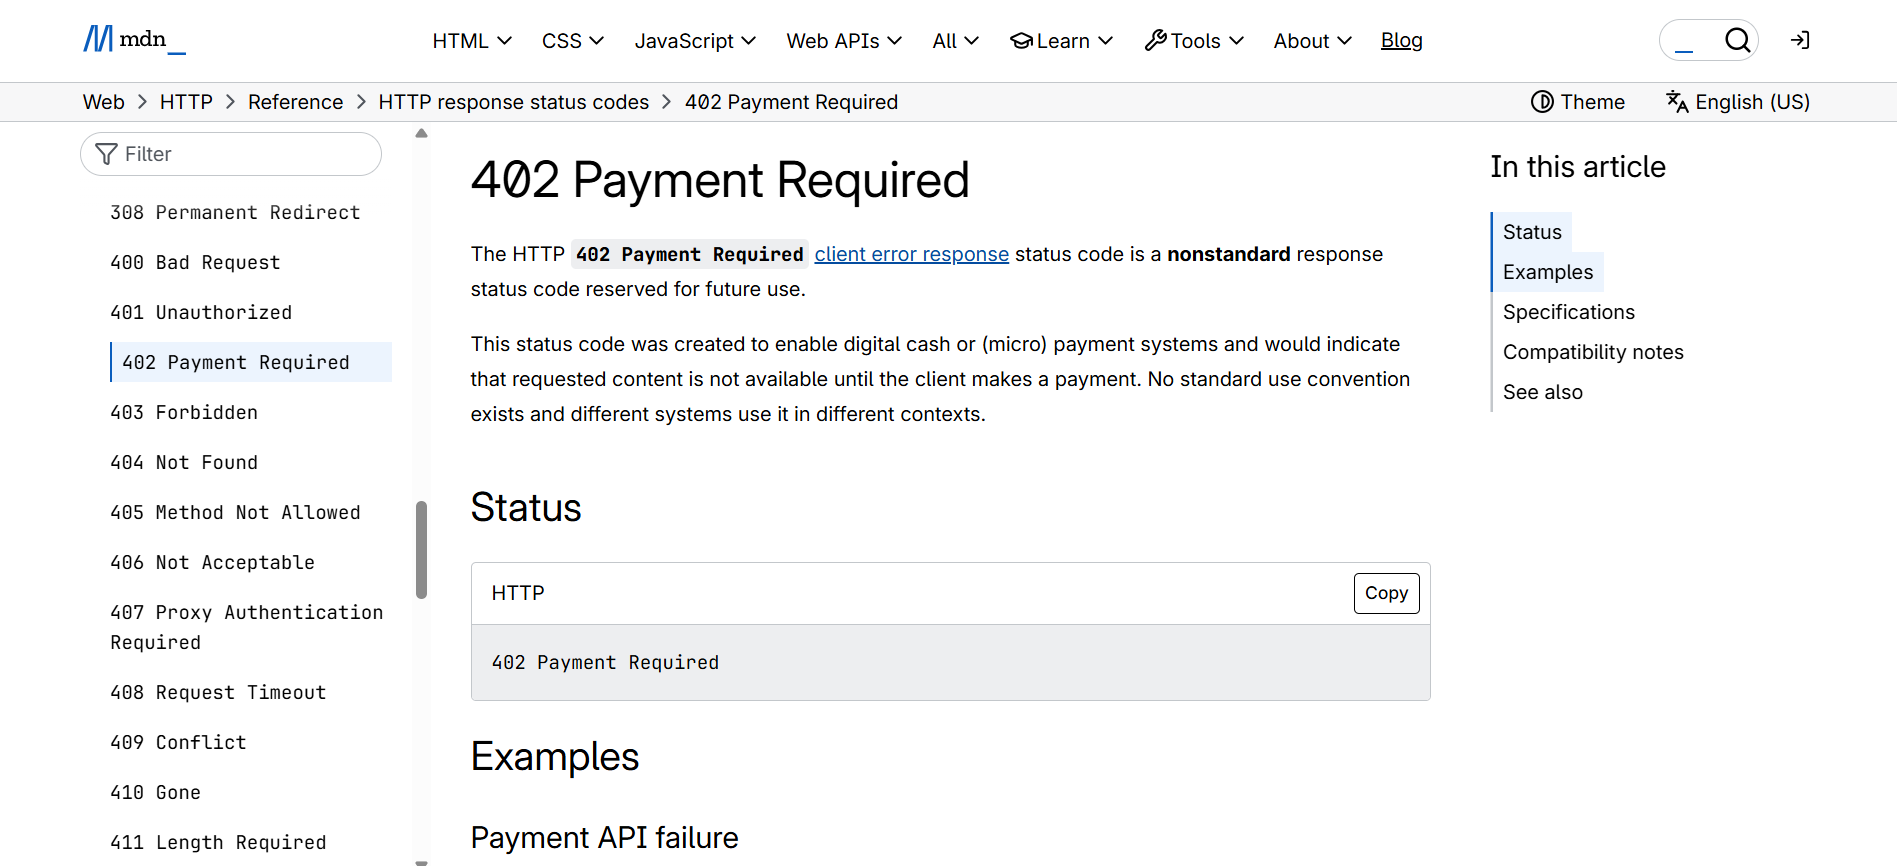Open the English (US) language selector

1738,102
